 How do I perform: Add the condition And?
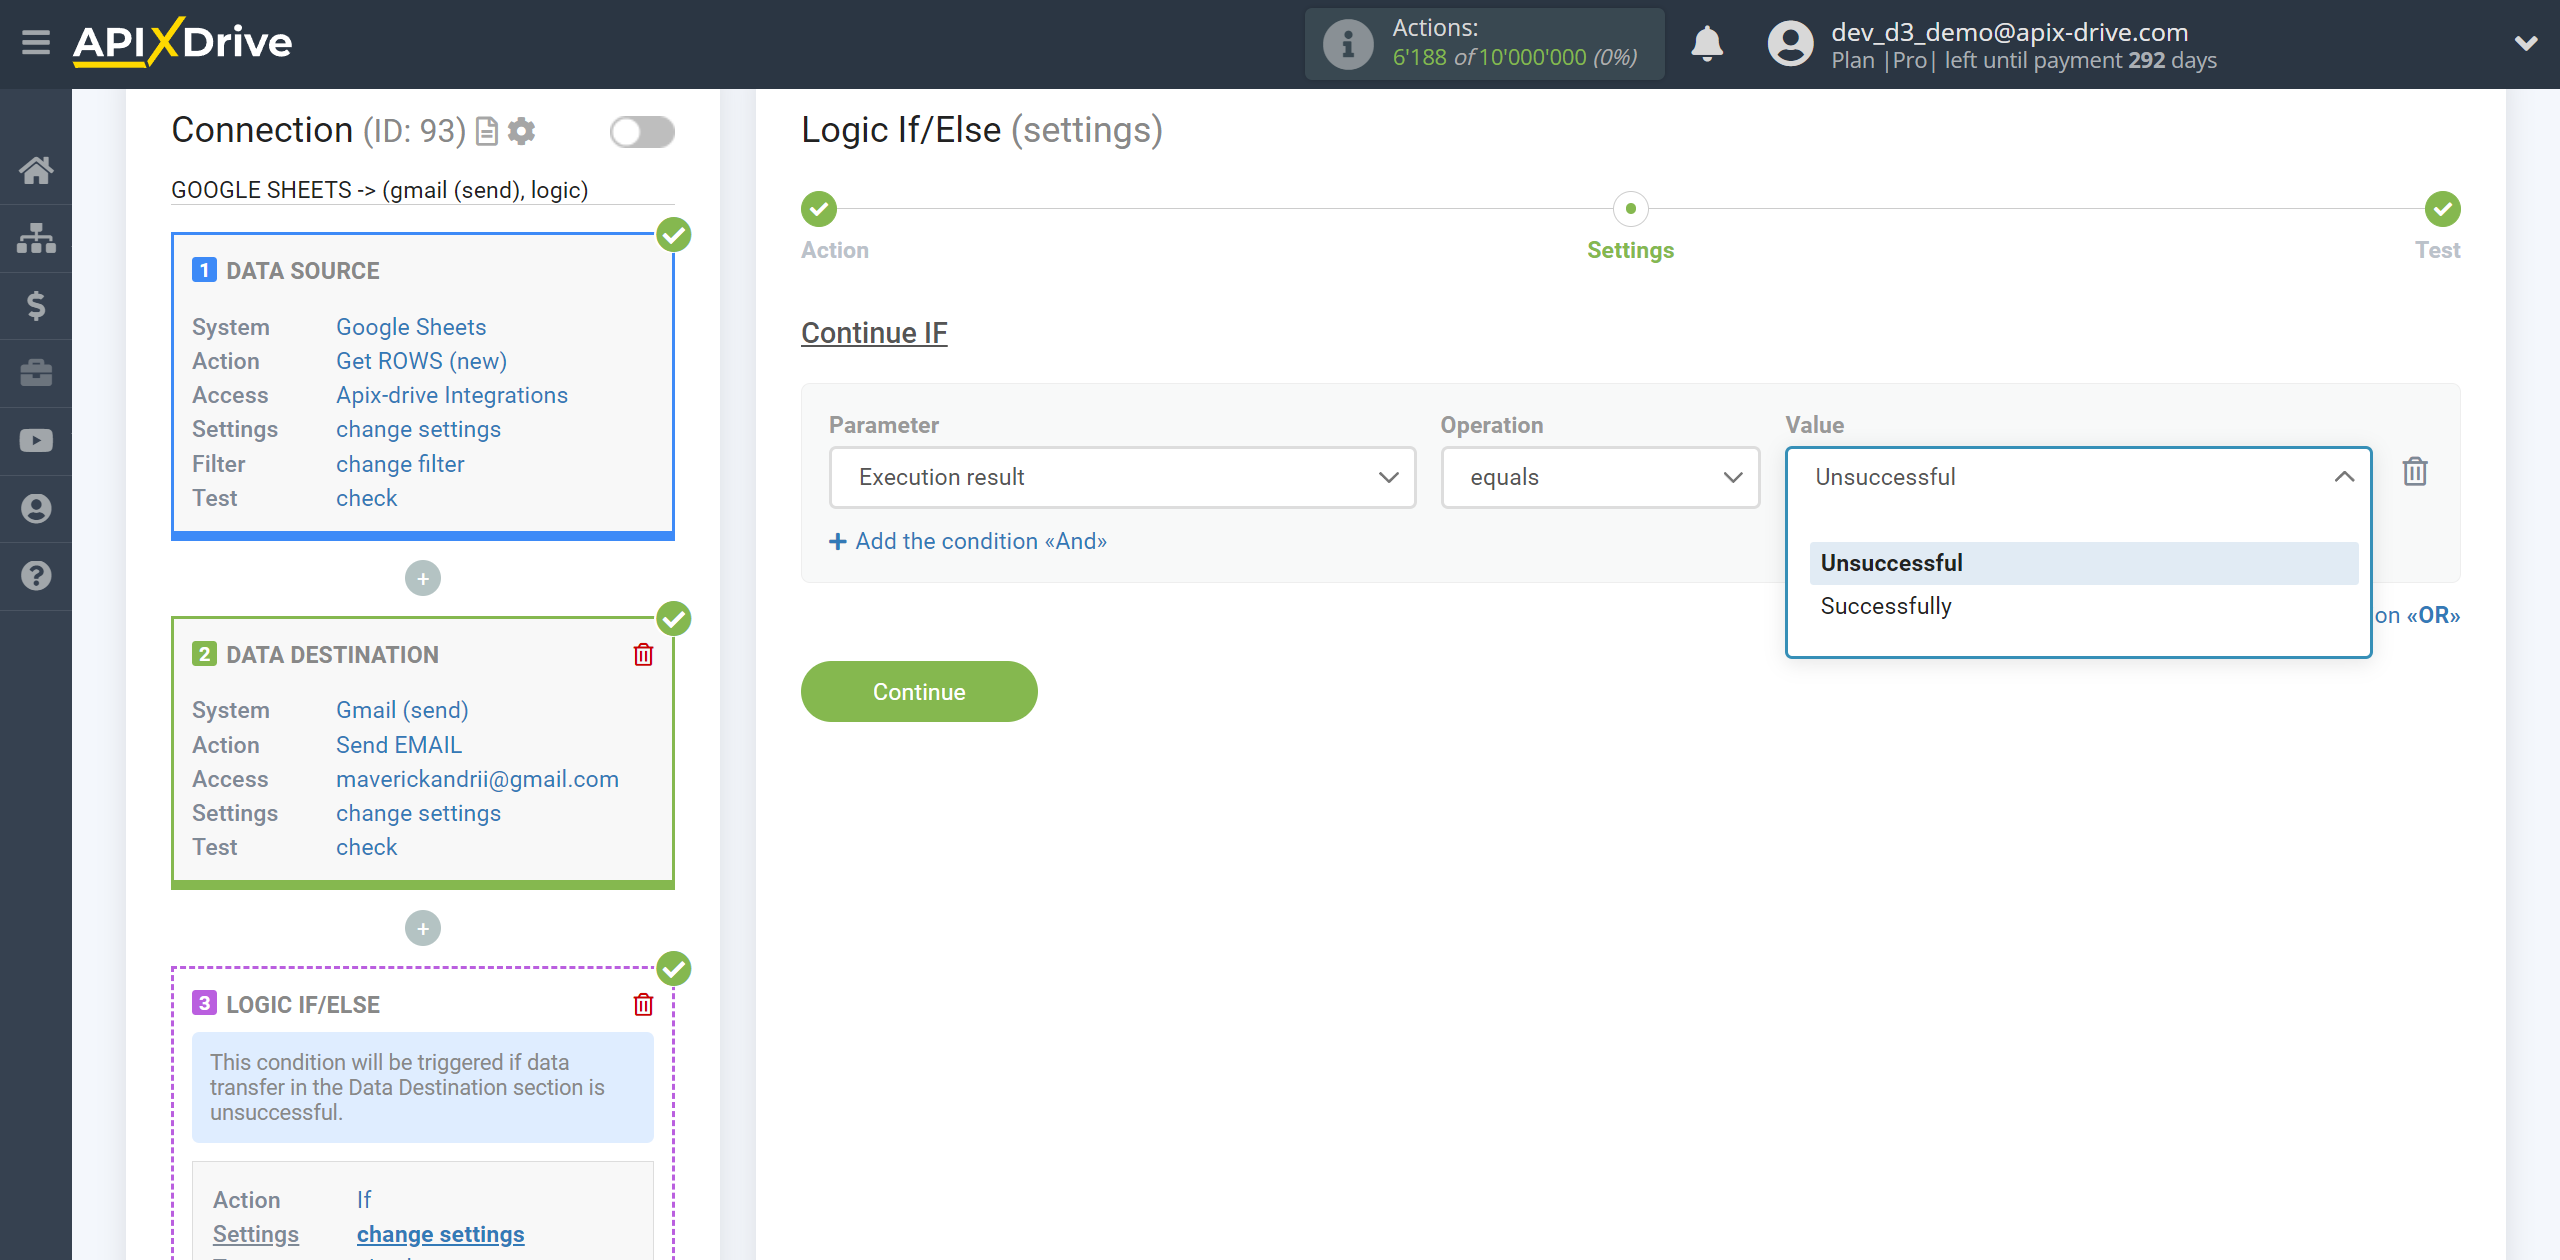tap(968, 541)
